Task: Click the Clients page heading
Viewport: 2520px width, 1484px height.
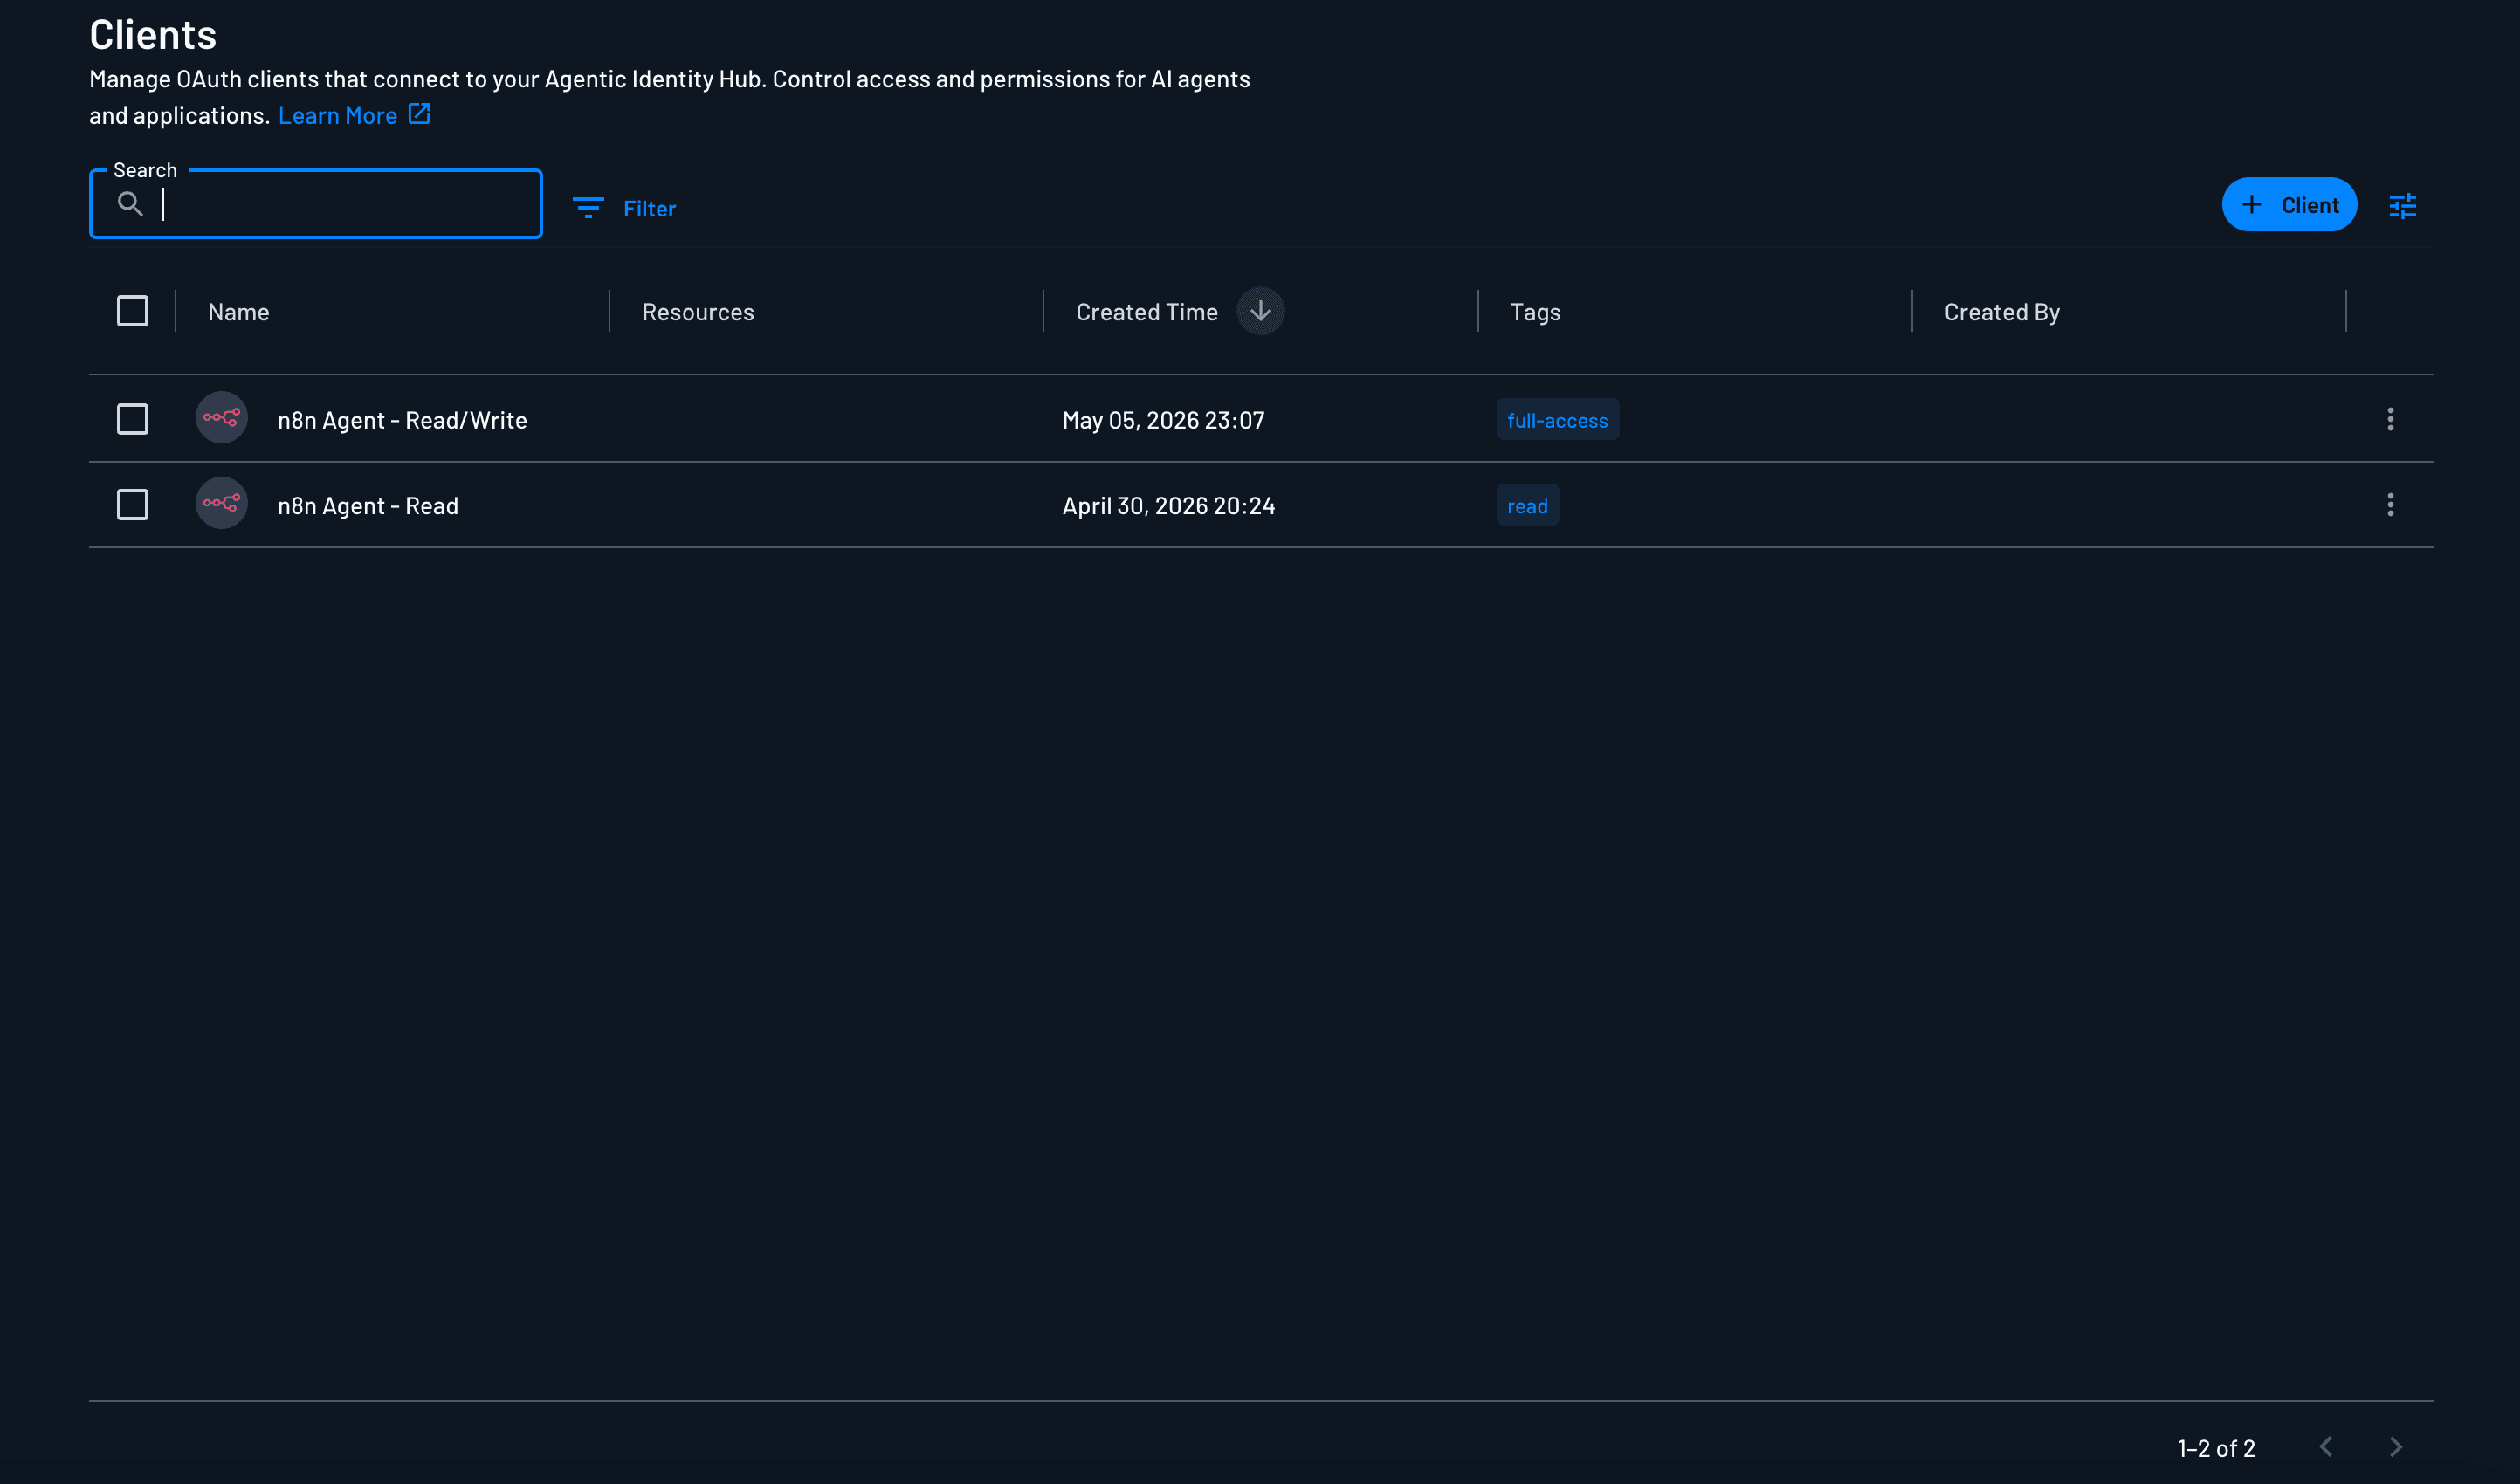Action: (x=153, y=35)
